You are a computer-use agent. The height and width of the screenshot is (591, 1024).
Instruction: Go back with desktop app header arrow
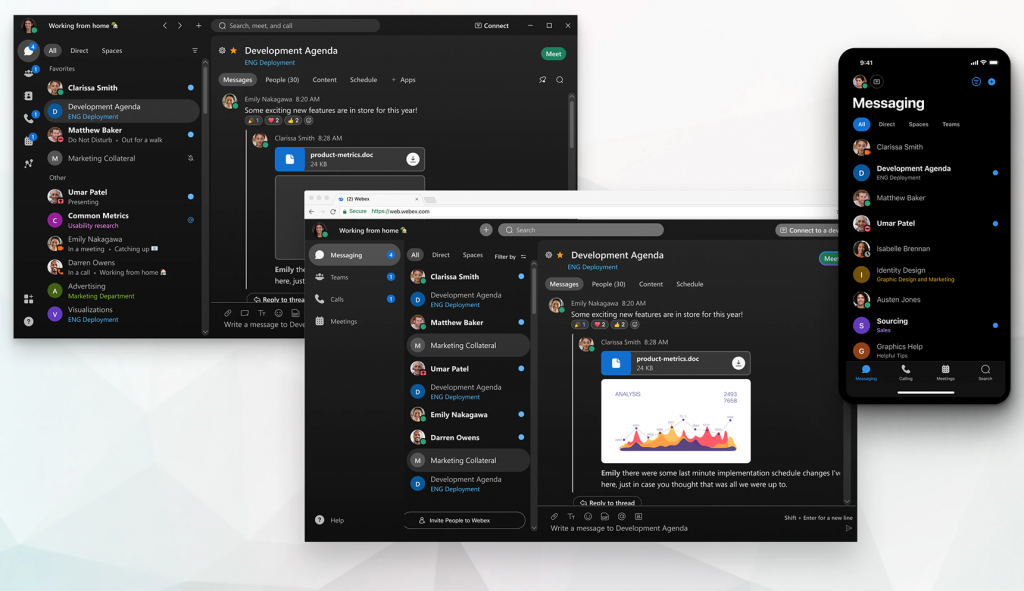point(165,25)
